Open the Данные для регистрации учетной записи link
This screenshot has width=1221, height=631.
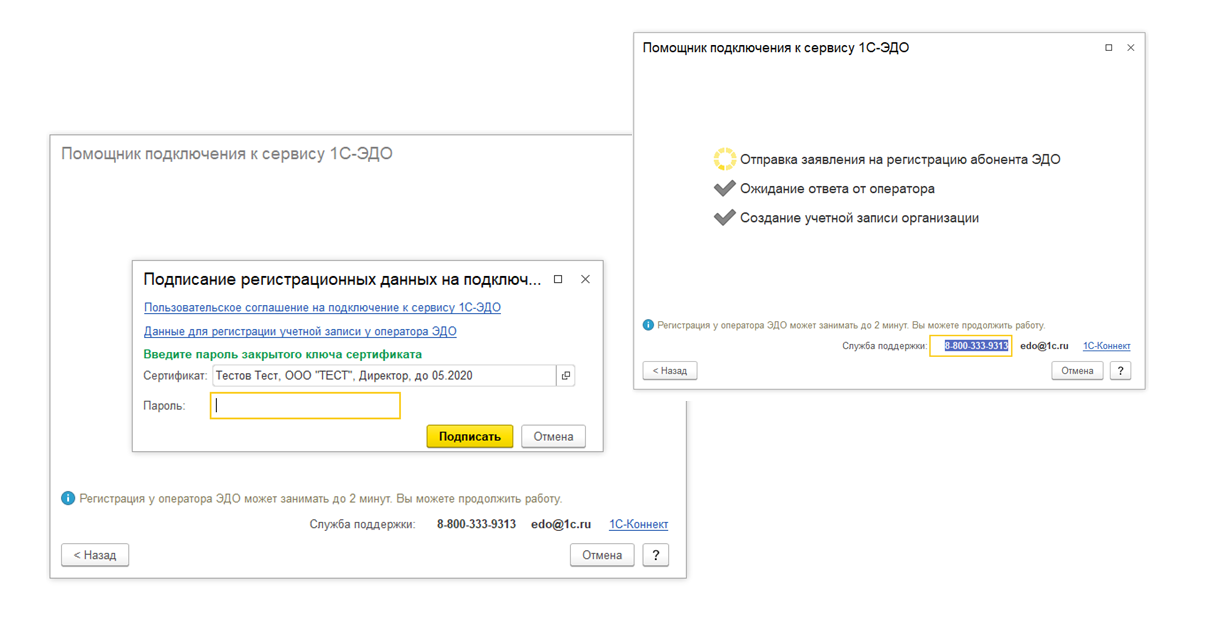click(300, 331)
